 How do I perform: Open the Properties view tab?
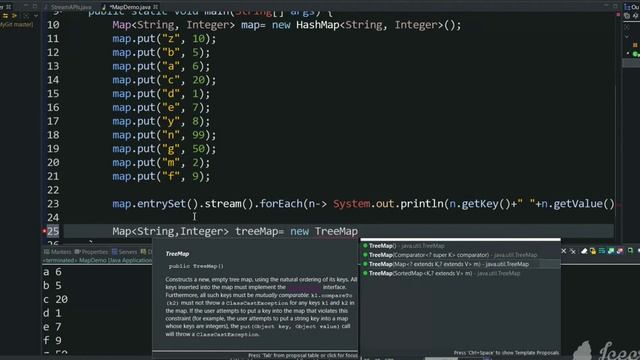[91, 252]
